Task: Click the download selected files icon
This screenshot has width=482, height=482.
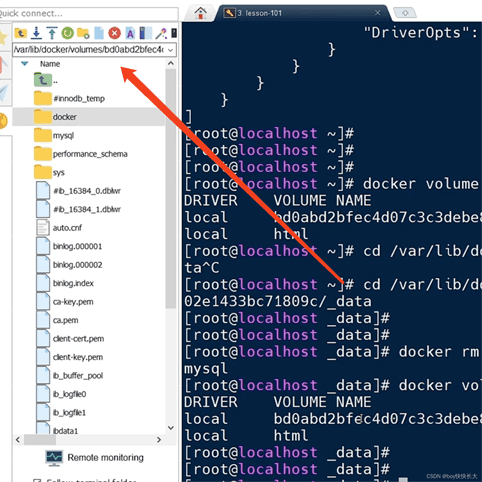Action: click(36, 33)
